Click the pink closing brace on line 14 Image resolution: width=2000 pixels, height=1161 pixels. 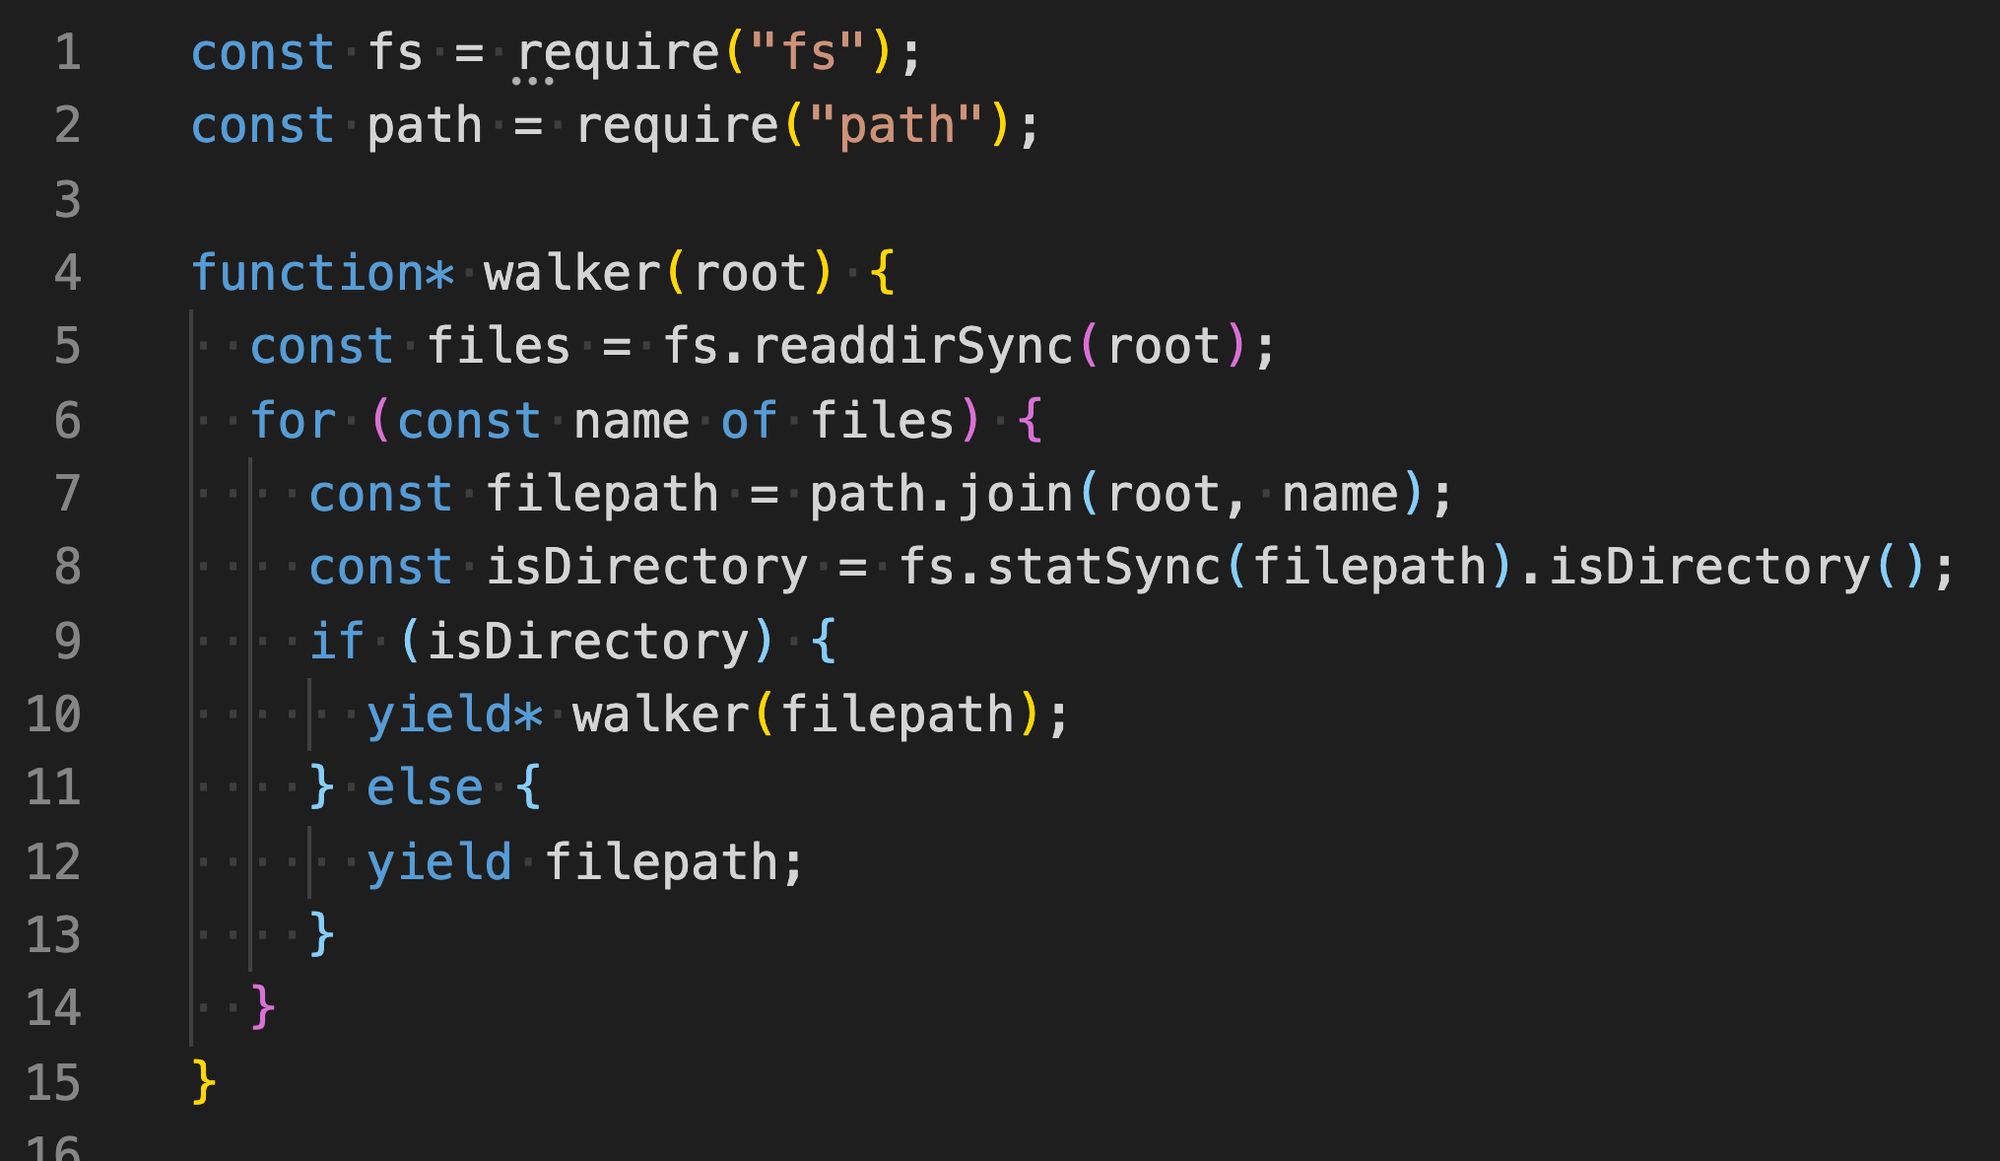[x=263, y=1007]
